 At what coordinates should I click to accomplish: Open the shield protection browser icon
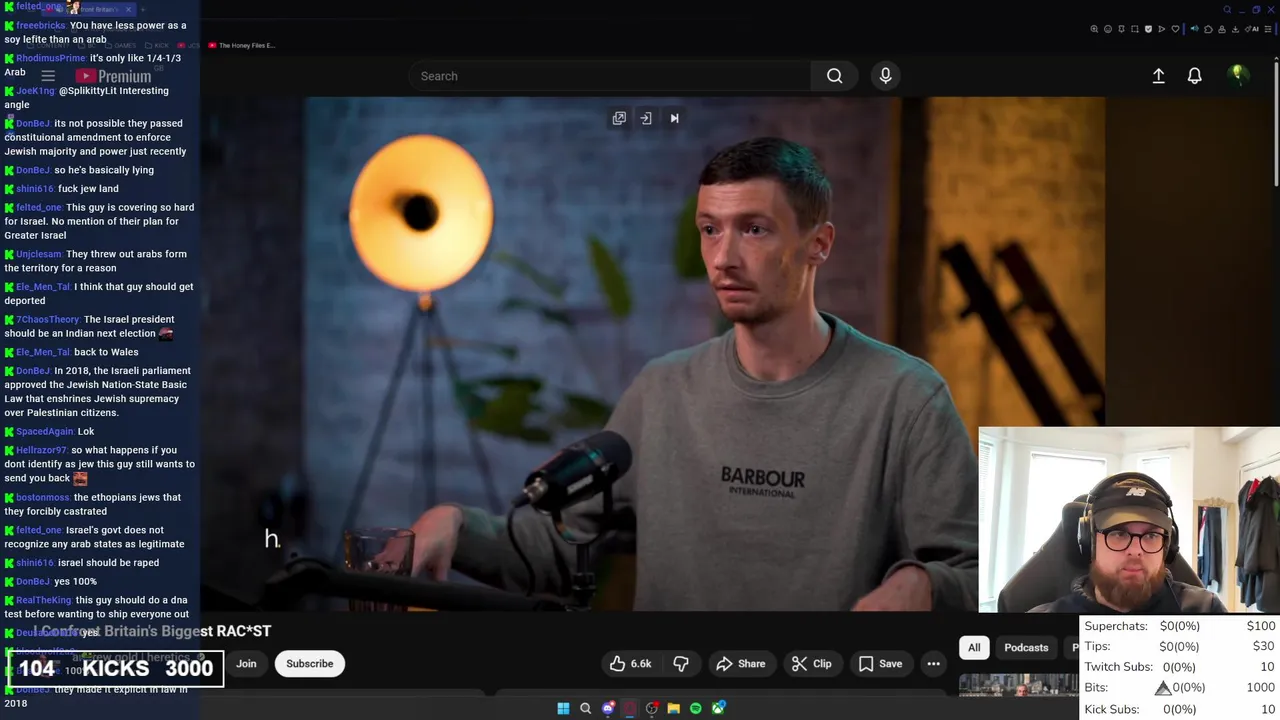click(1148, 29)
